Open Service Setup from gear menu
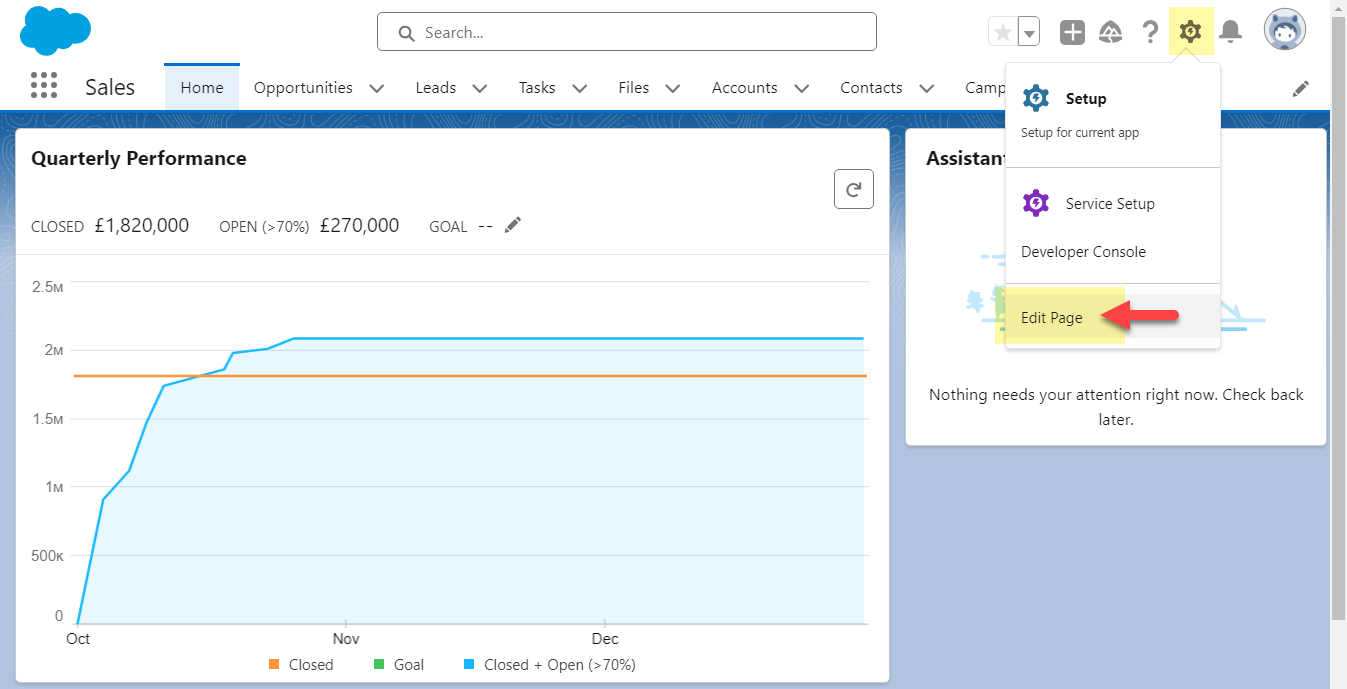This screenshot has height=689, width=1347. tap(1109, 203)
